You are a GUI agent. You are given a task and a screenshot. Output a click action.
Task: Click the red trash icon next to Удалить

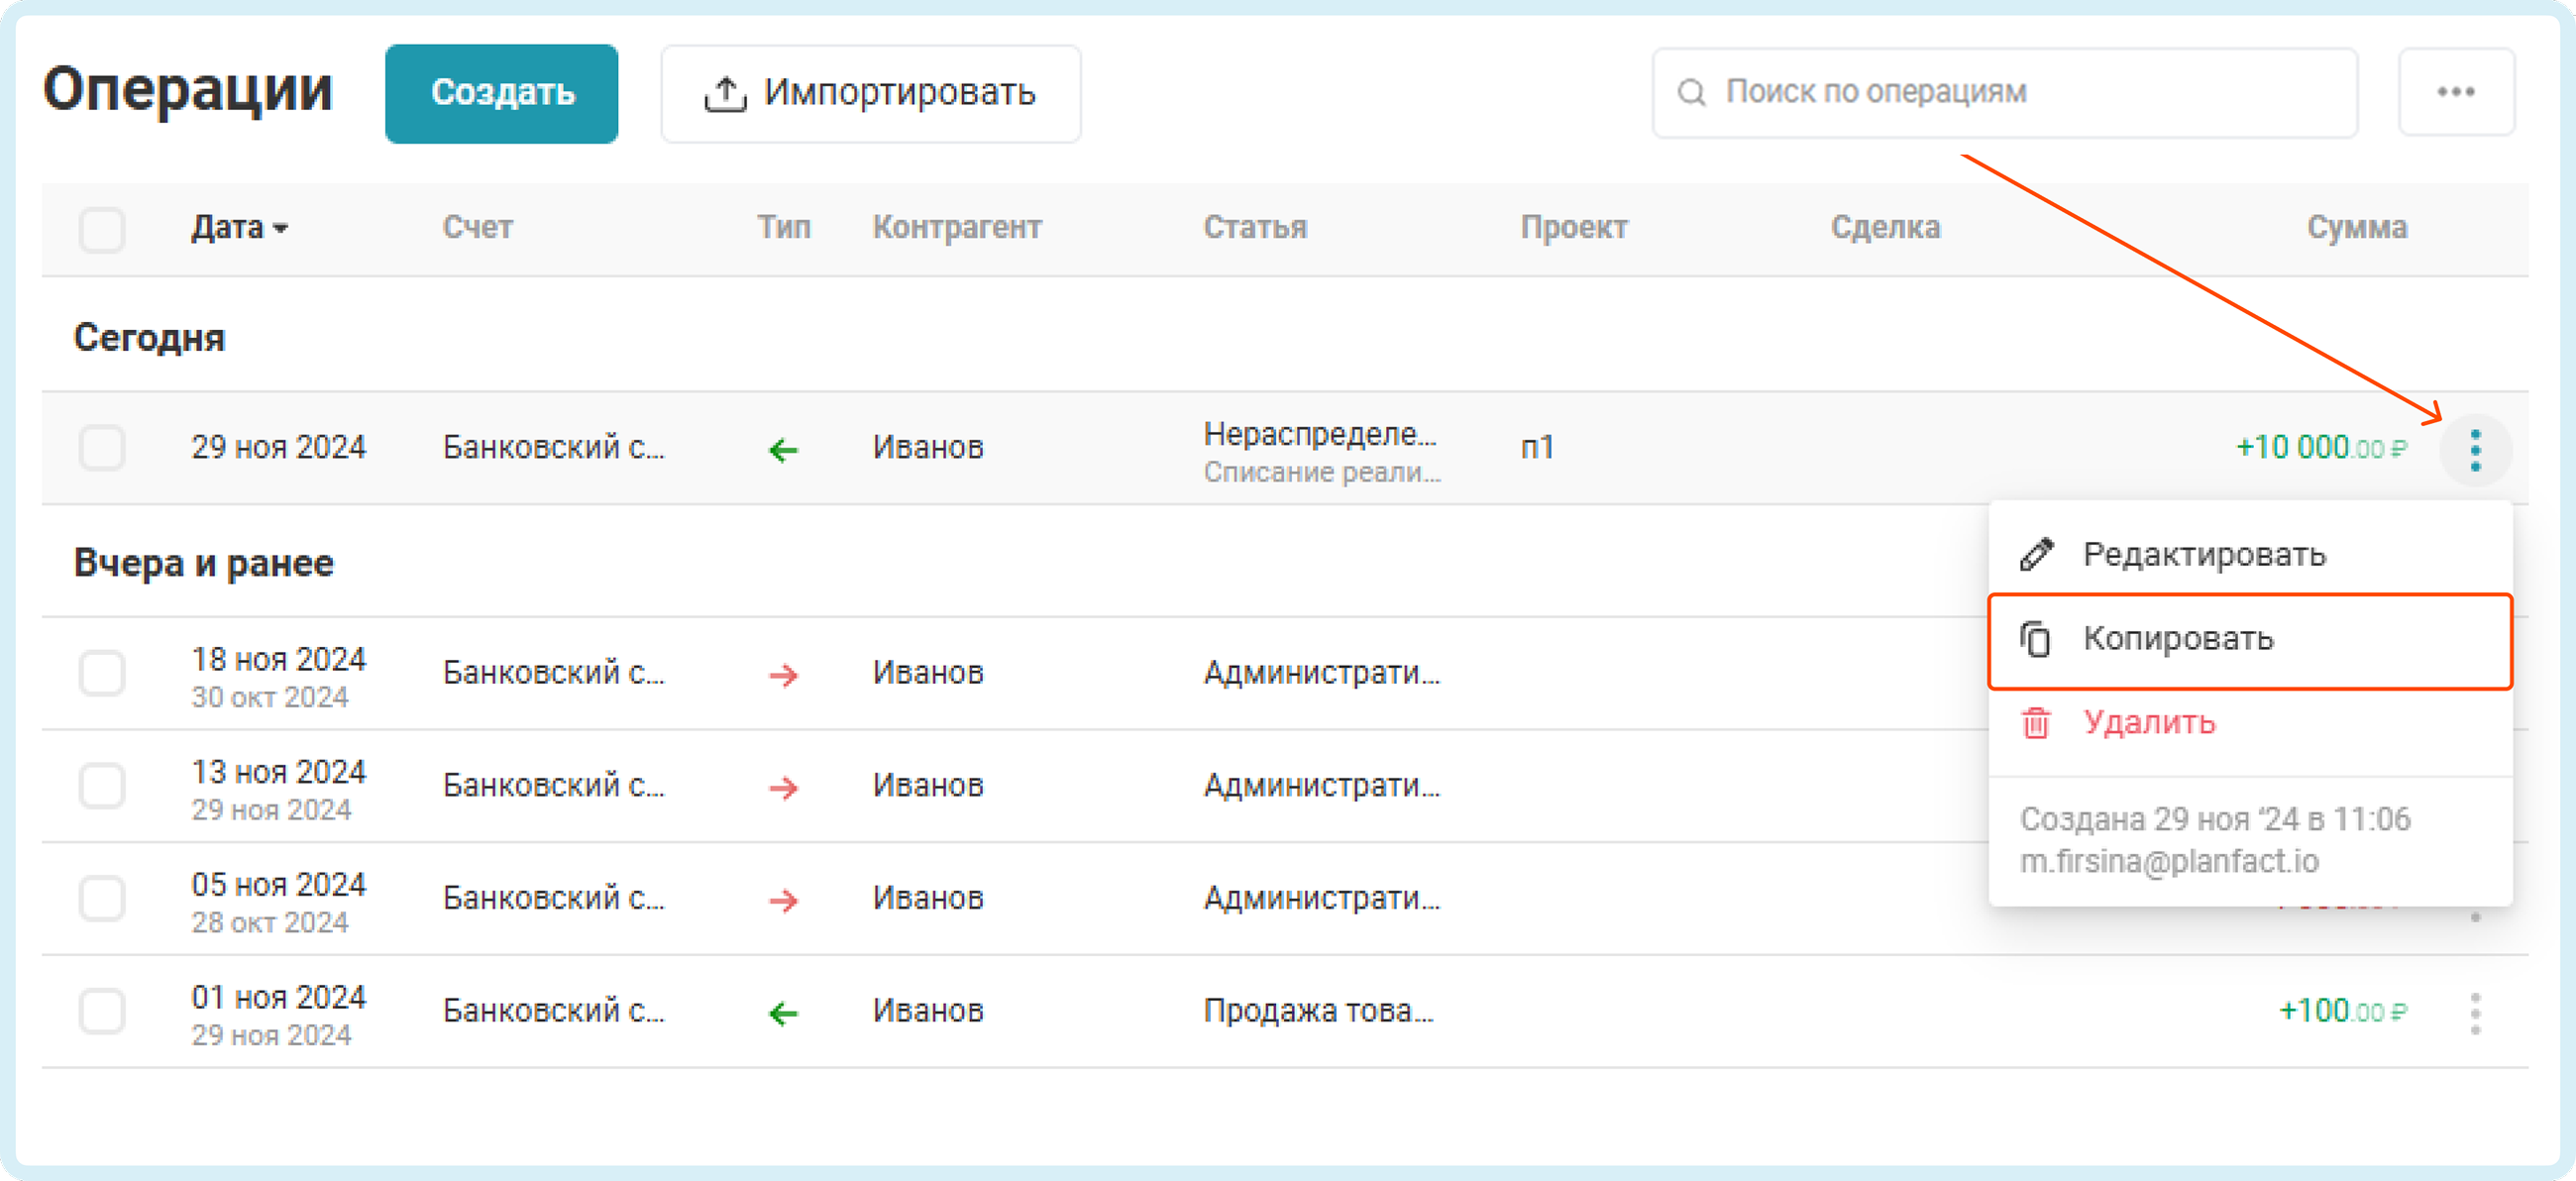coord(2036,722)
